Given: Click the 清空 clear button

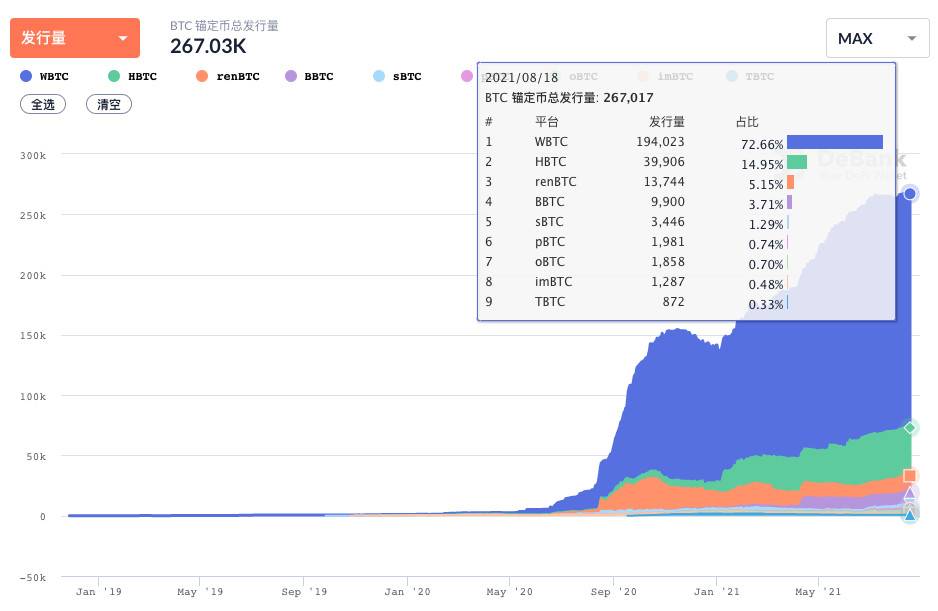Looking at the screenshot, I should tap(108, 104).
